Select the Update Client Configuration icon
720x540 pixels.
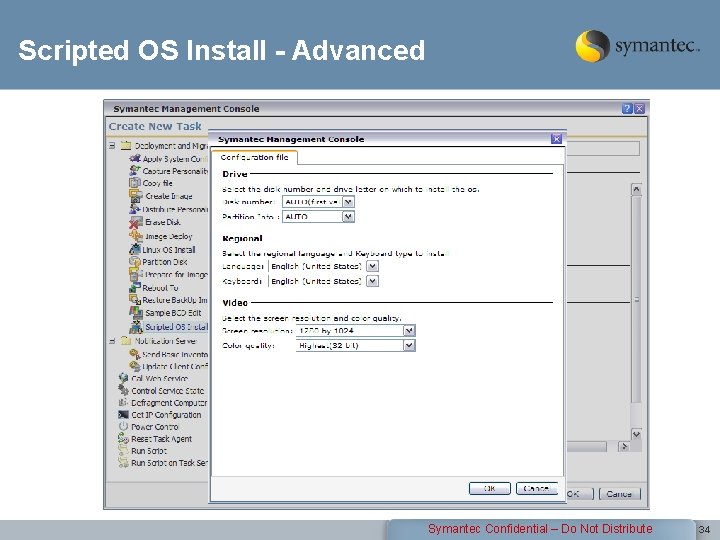tap(135, 366)
